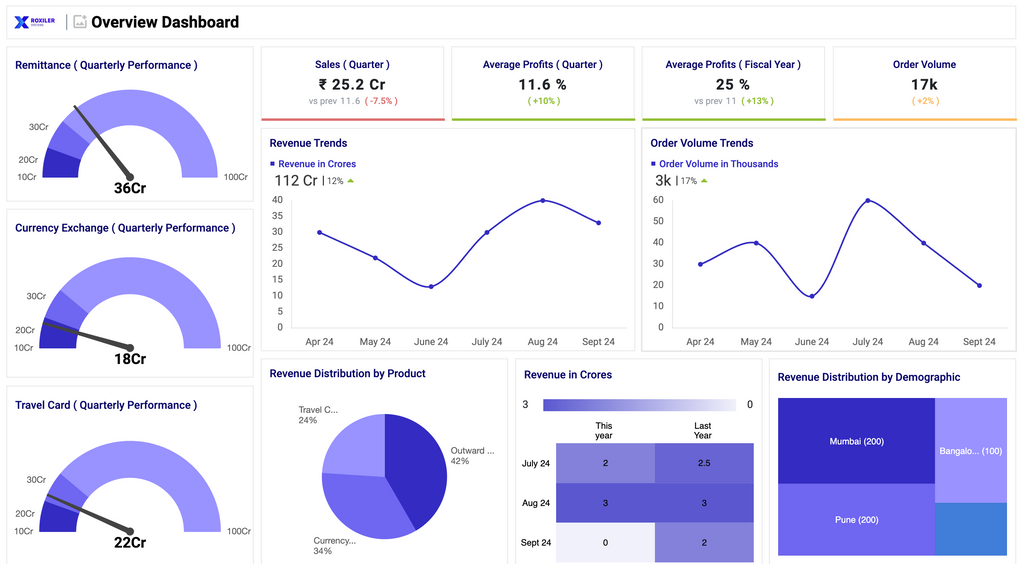Click the green up arrow next to 17%
The width and height of the screenshot is (1021, 564).
click(x=704, y=181)
